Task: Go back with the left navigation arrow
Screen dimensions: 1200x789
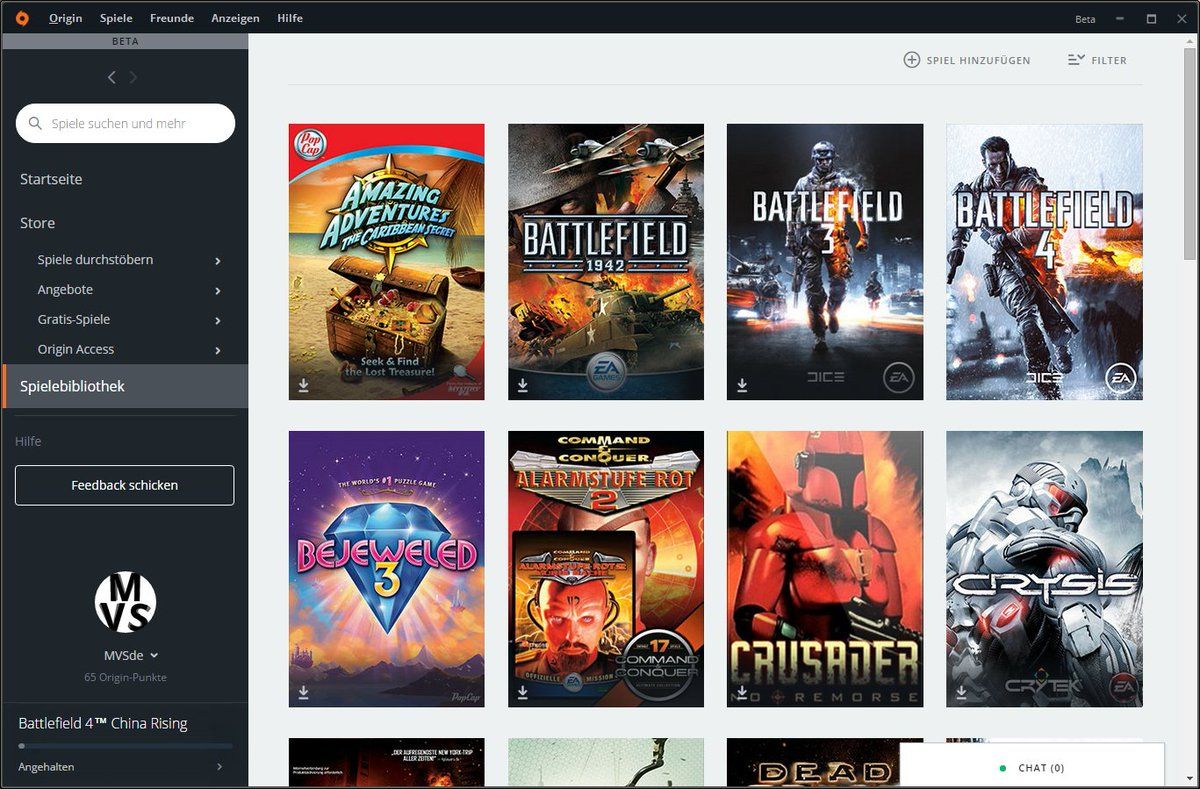Action: click(111, 77)
